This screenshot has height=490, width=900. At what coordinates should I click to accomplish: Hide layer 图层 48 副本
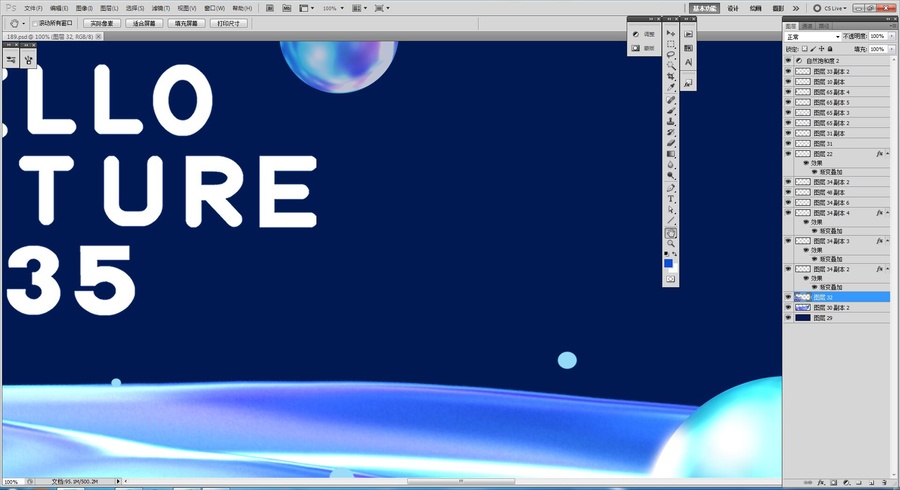point(788,192)
